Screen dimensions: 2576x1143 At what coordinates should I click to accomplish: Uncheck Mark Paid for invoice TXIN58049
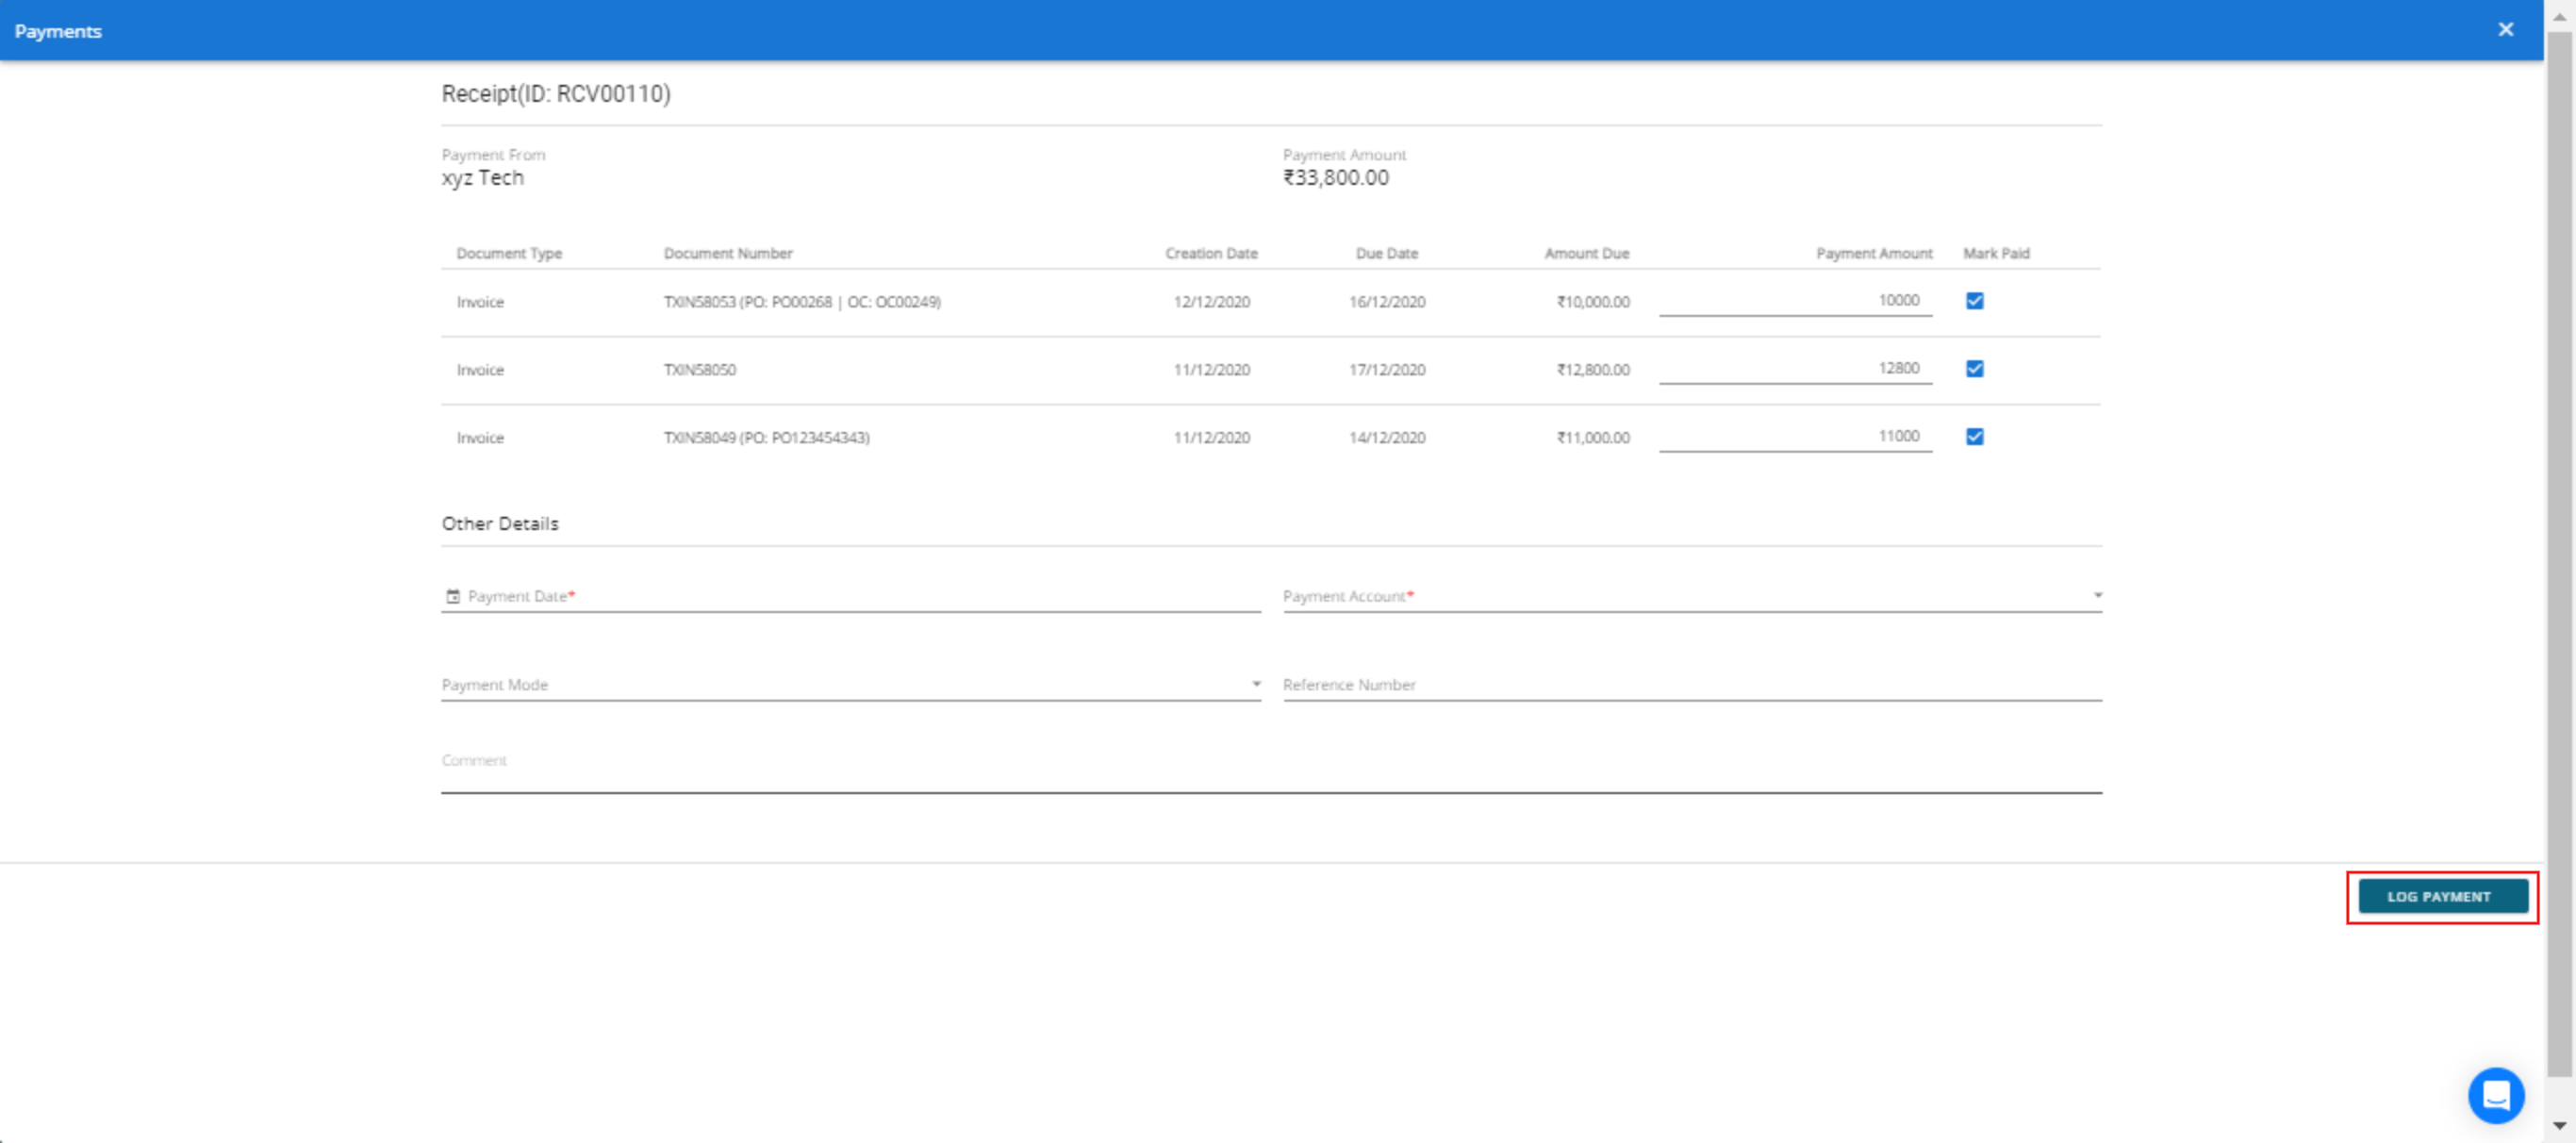[x=1974, y=437]
